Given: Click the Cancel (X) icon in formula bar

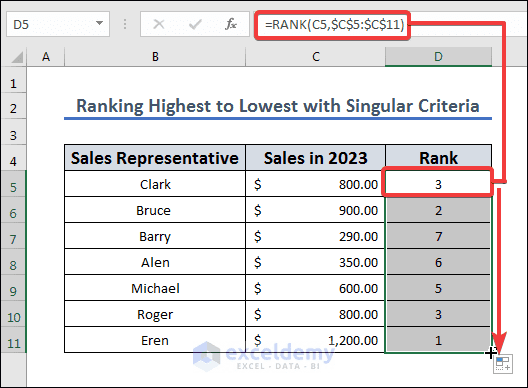Looking at the screenshot, I should pyautogui.click(x=159, y=24).
